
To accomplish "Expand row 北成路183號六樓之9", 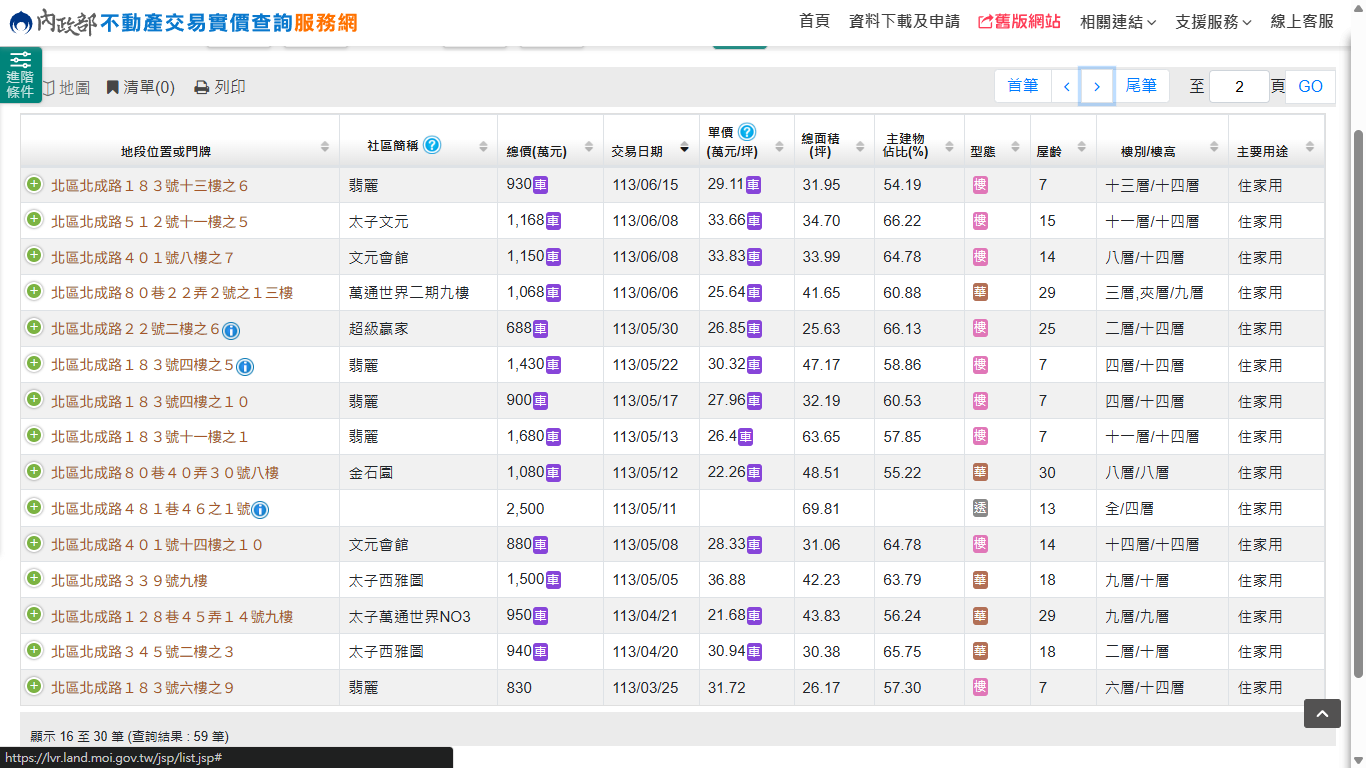I will (34, 687).
